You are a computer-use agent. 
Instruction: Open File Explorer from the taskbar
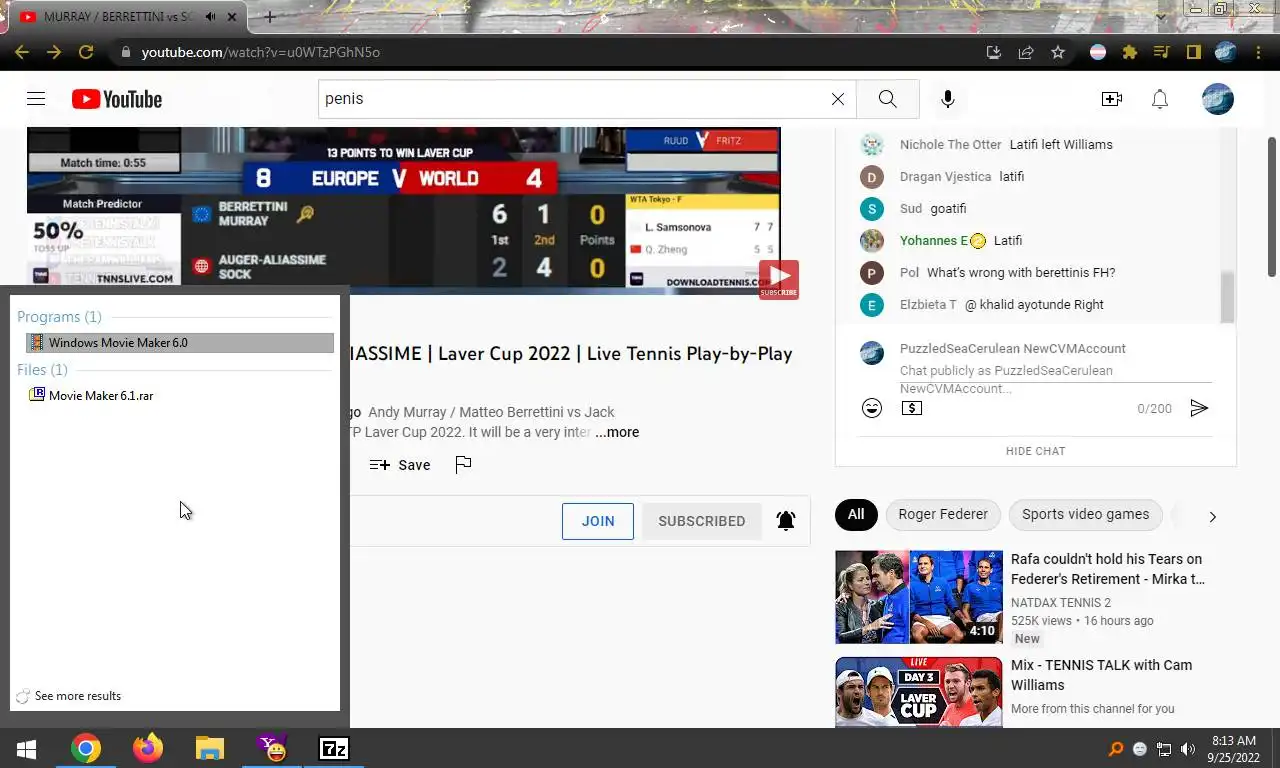(x=210, y=748)
